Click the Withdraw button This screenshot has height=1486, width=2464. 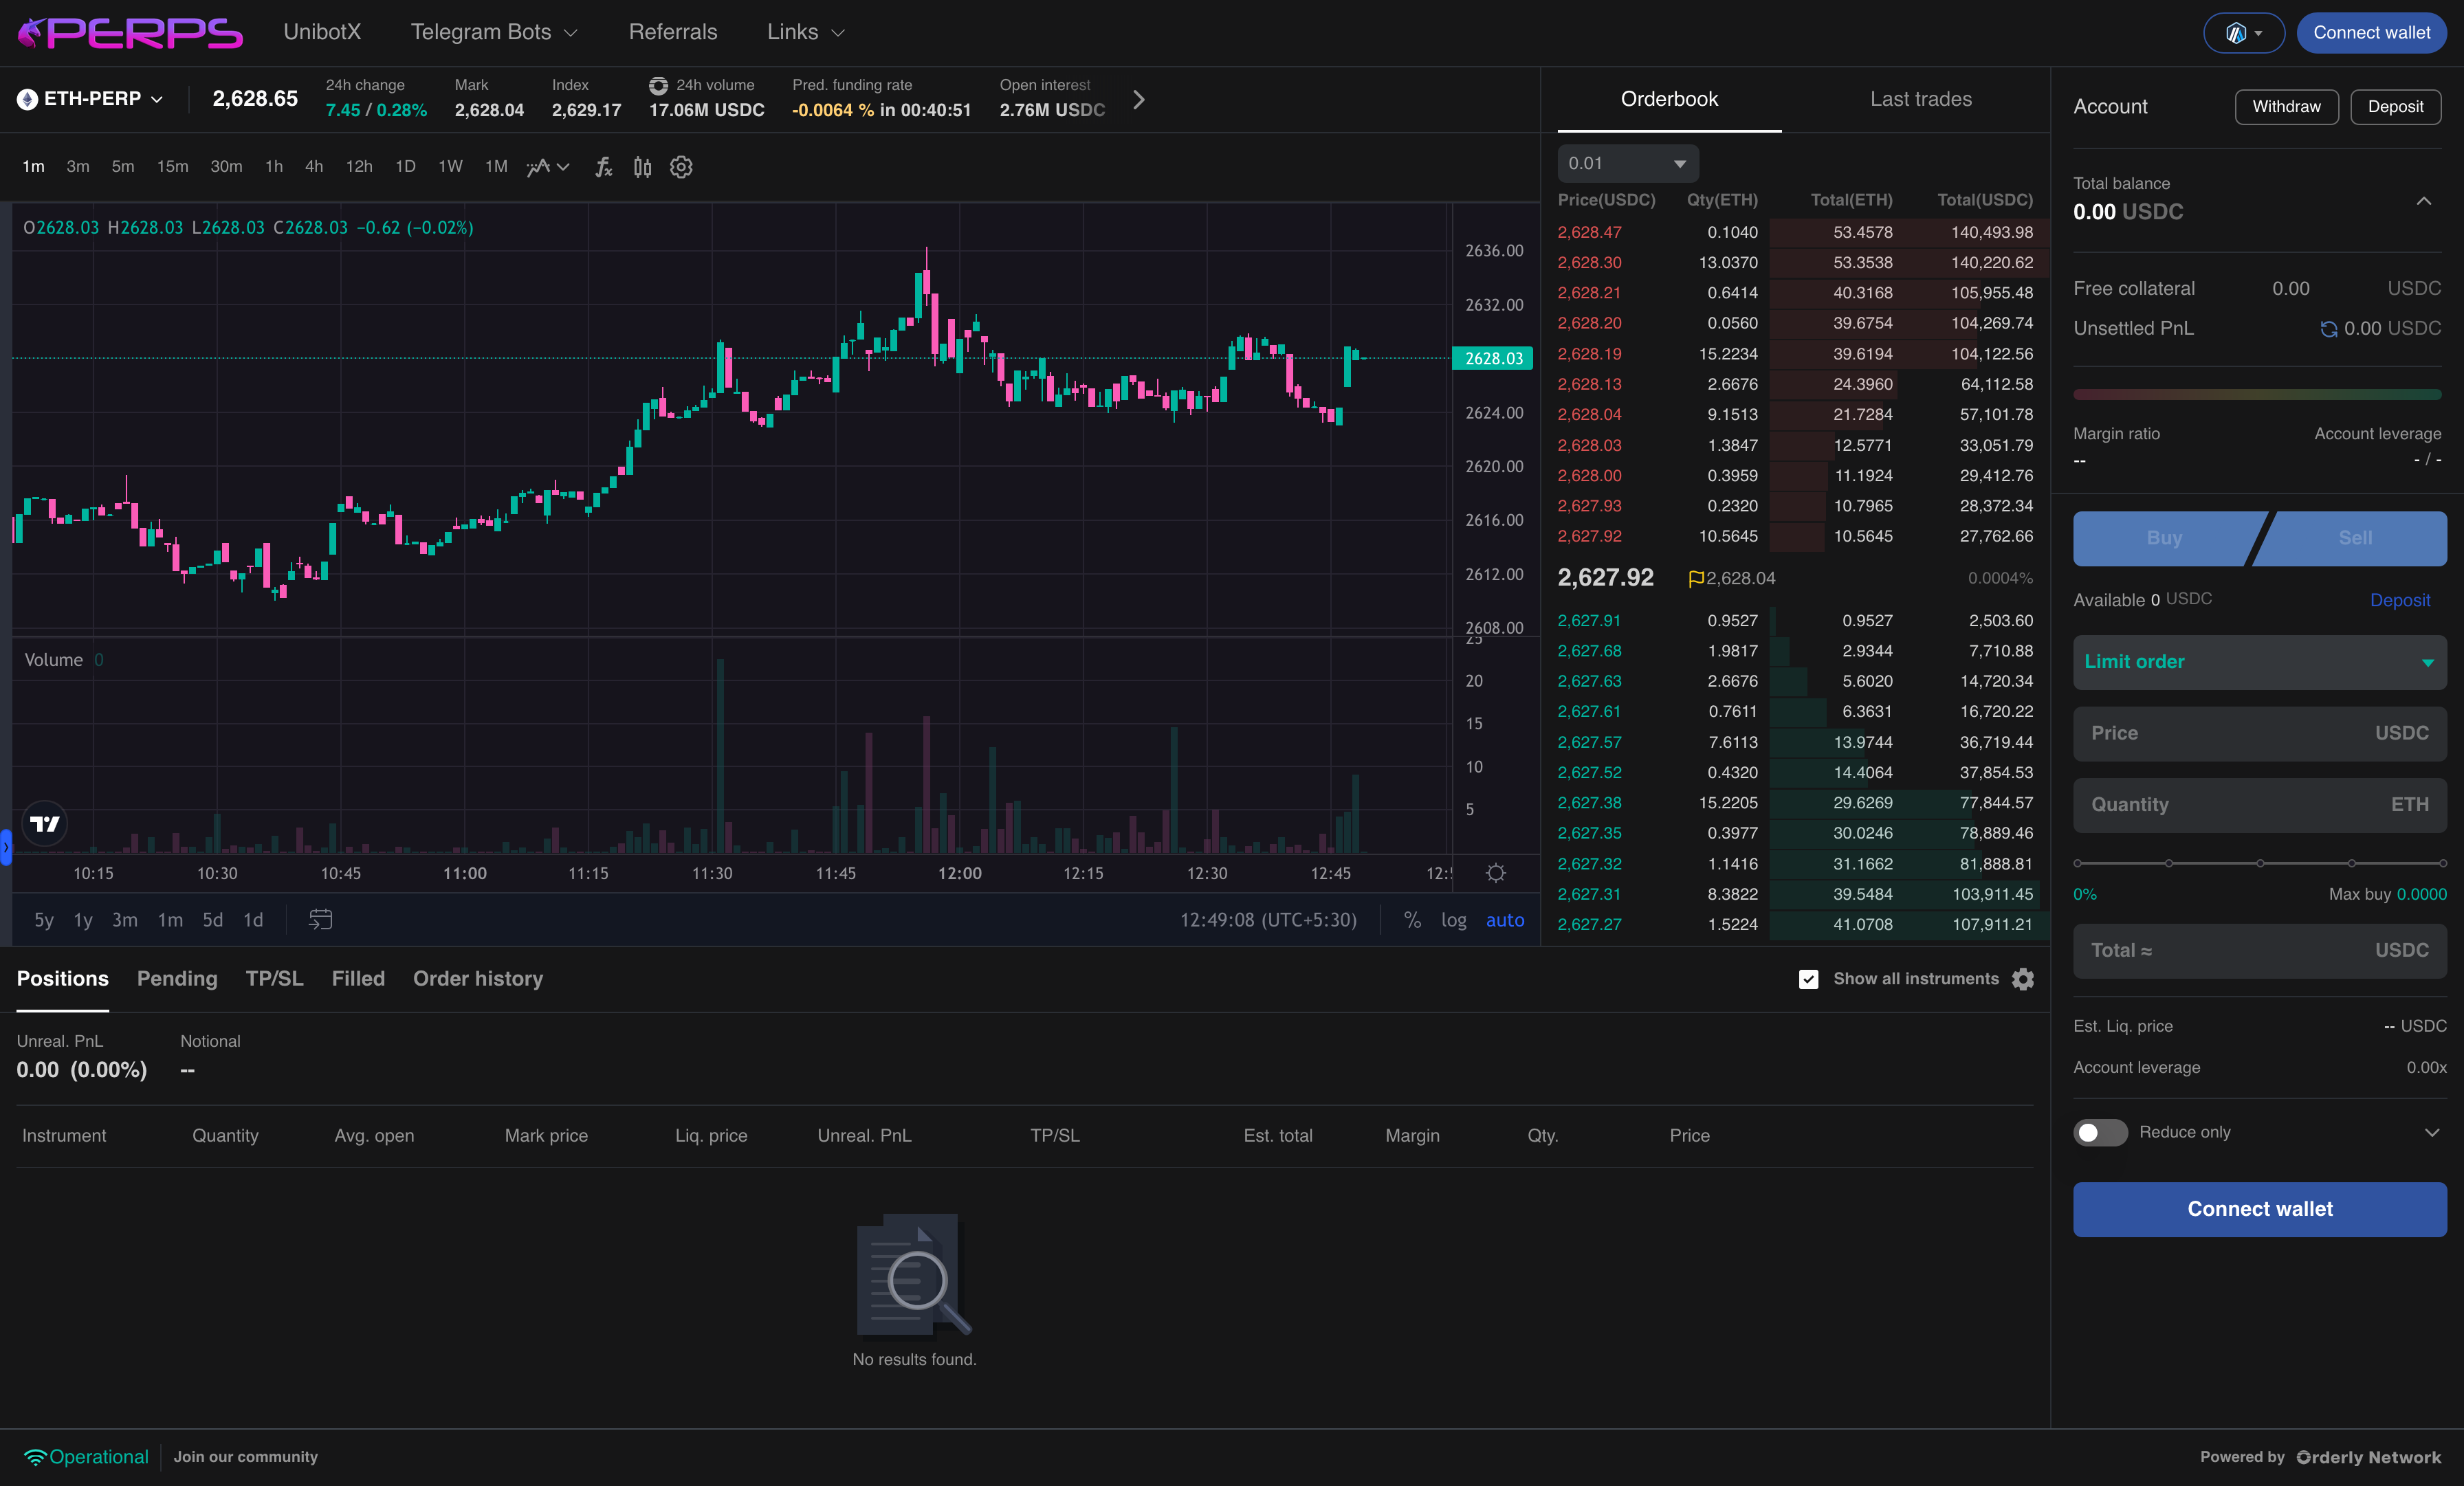click(2287, 106)
